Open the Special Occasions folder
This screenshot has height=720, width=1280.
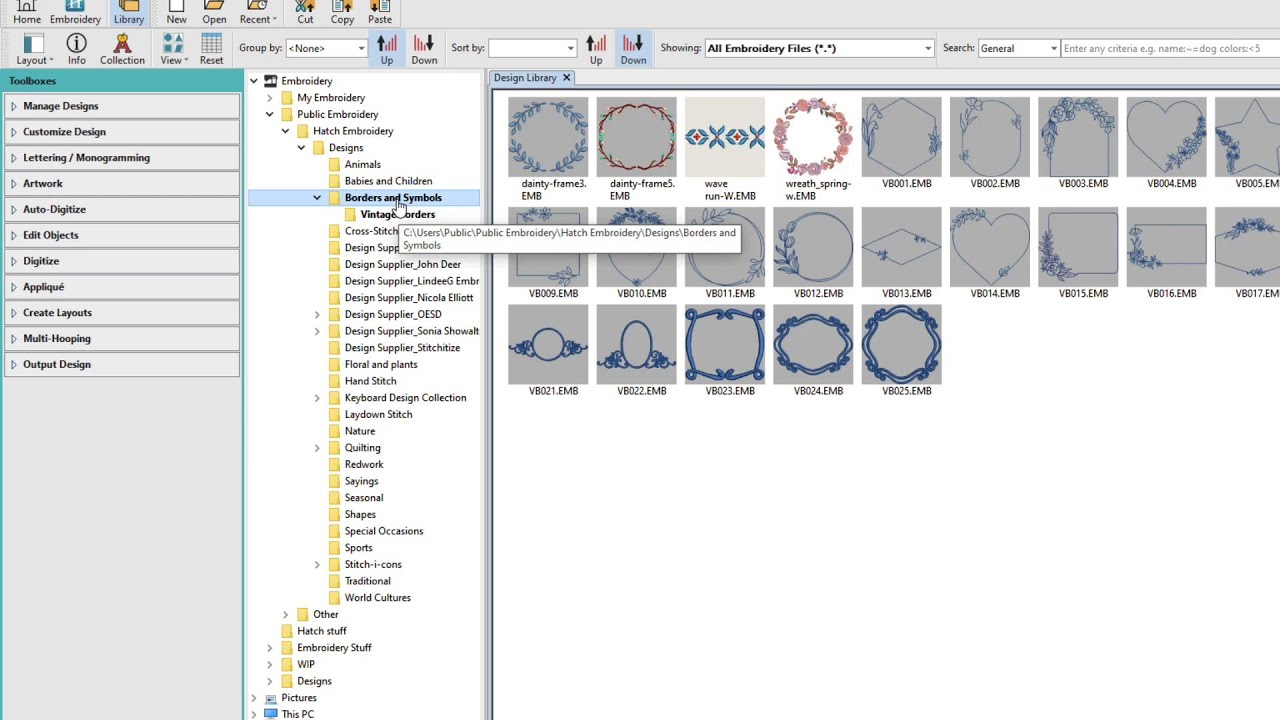tap(384, 531)
